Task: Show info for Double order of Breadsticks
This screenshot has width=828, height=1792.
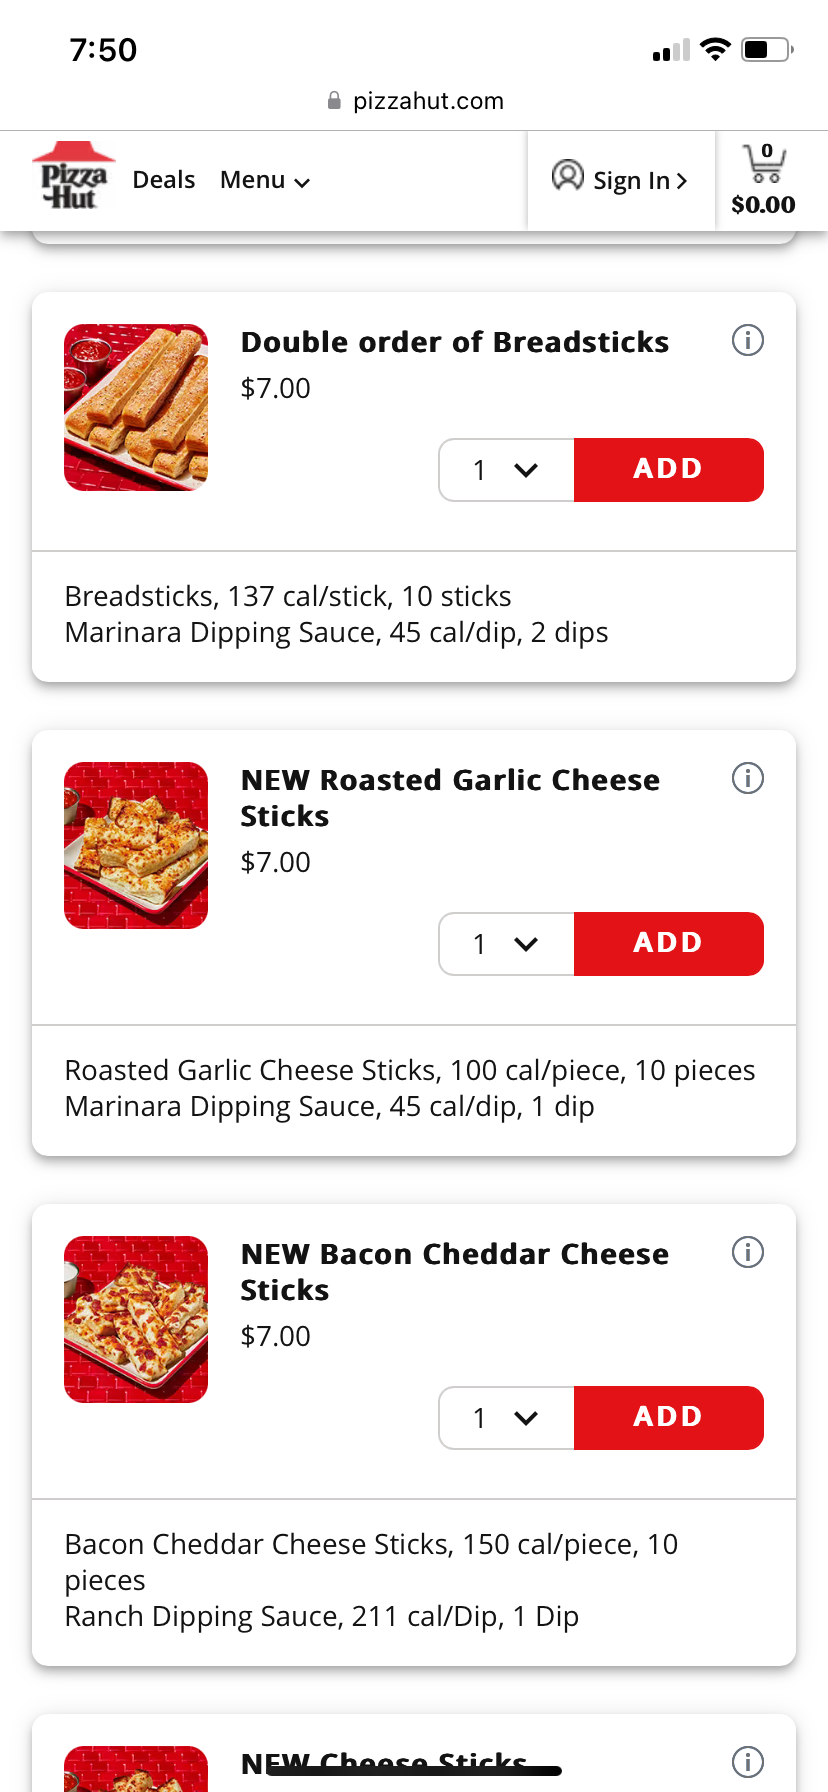Action: (747, 341)
